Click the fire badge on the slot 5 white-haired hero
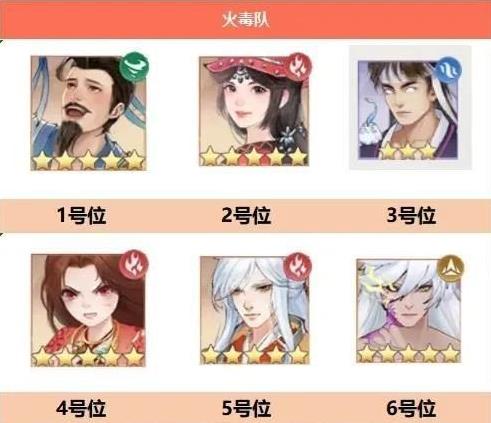This screenshot has width=491, height=423. pyautogui.click(x=297, y=266)
